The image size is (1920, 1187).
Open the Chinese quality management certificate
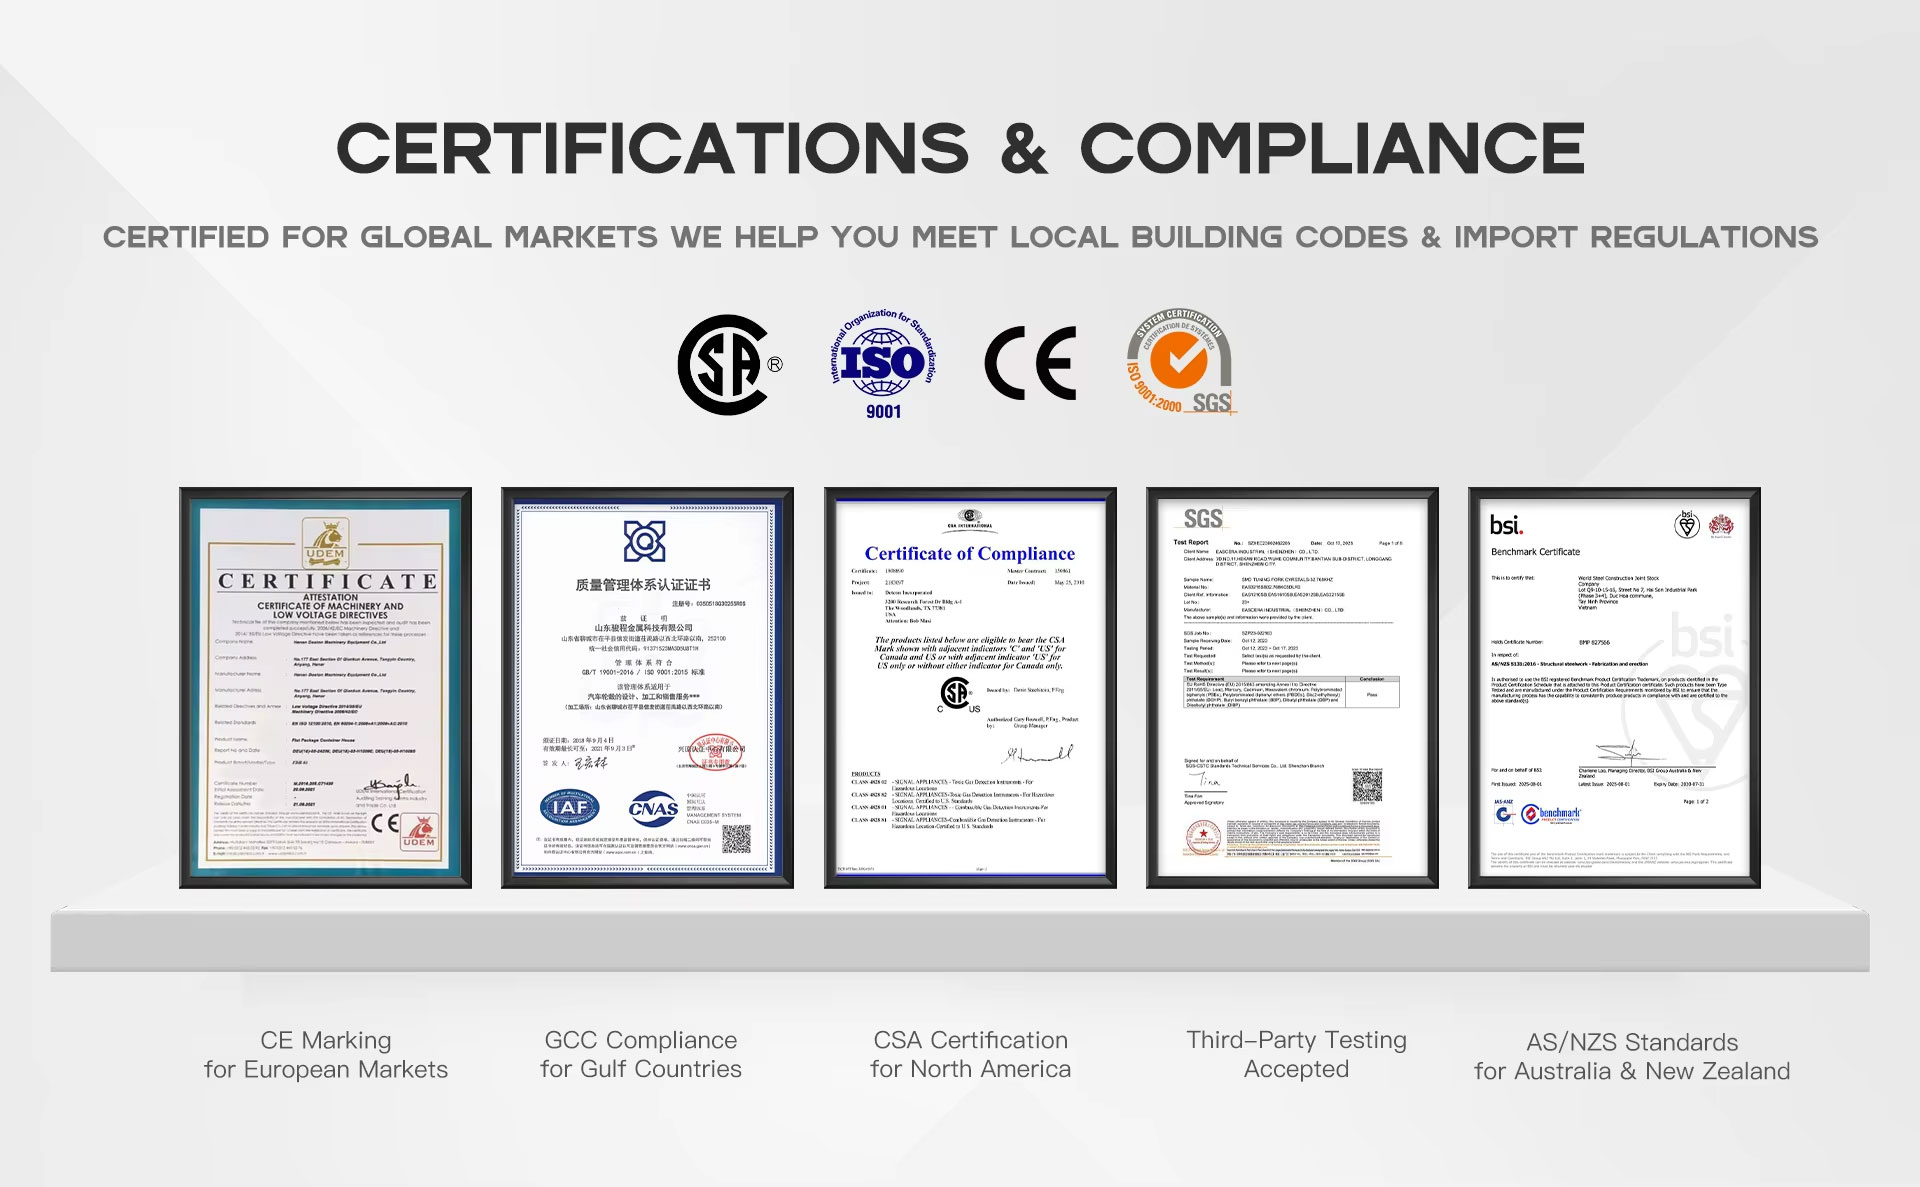(647, 688)
